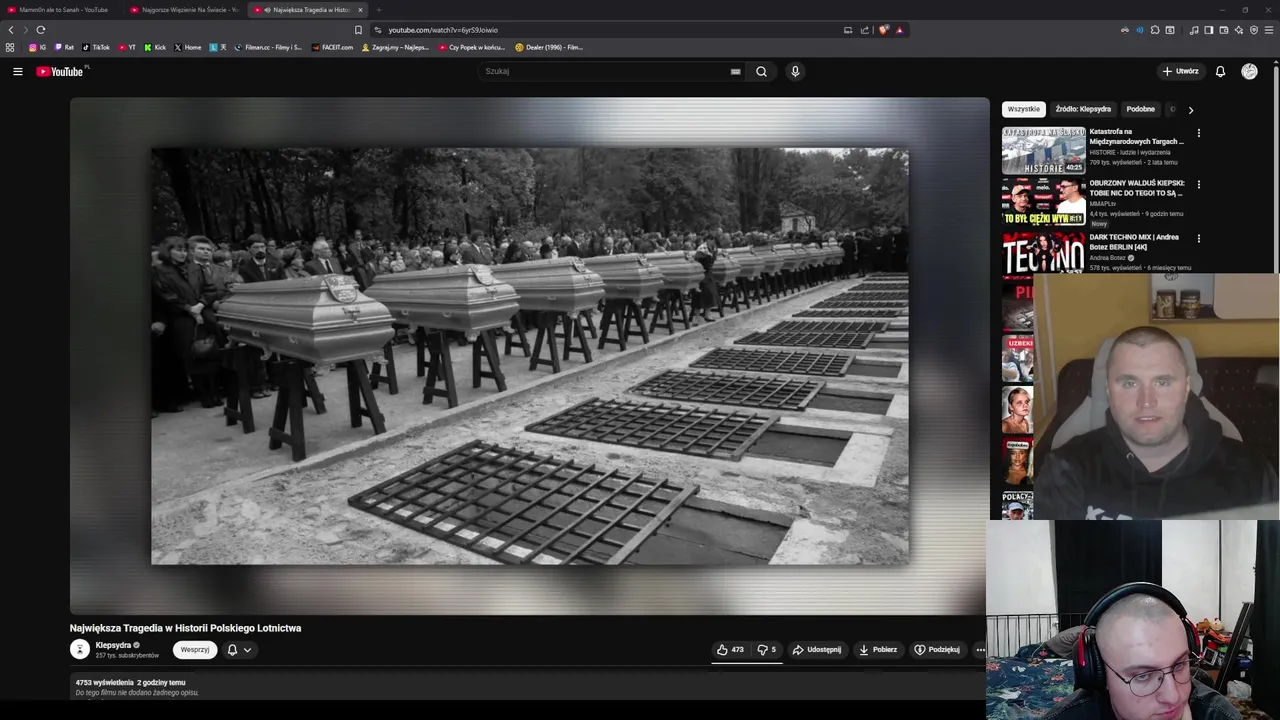The height and width of the screenshot is (720, 1280).
Task: Open the account avatar menu
Action: tap(1249, 71)
